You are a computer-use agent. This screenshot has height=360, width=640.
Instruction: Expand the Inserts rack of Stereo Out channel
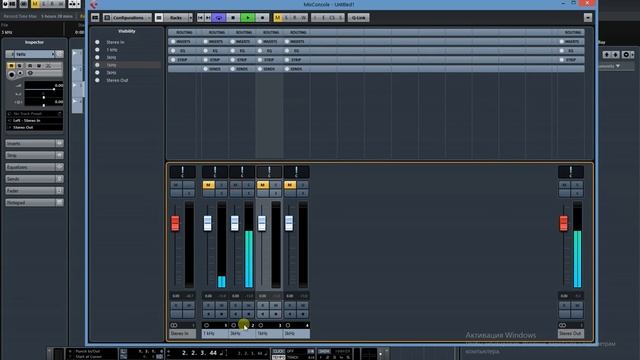click(x=571, y=42)
